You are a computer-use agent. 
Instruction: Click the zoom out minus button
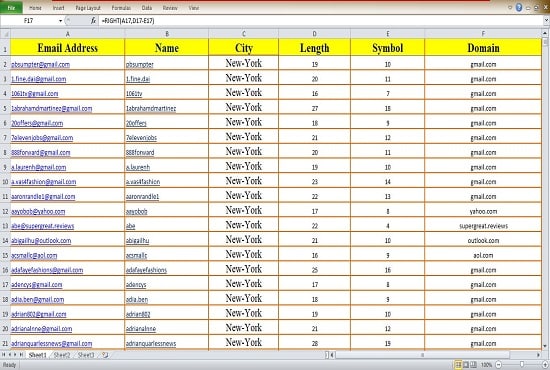[498, 365]
